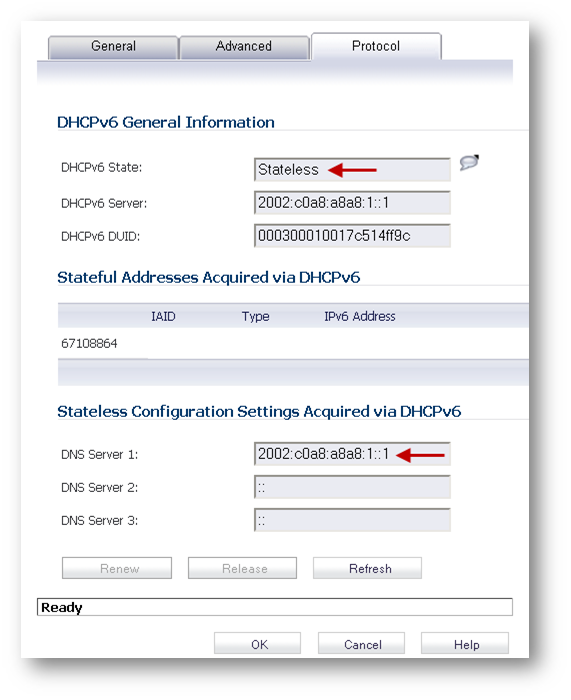
Task: Confirm with the OK button
Action: pyautogui.click(x=258, y=643)
